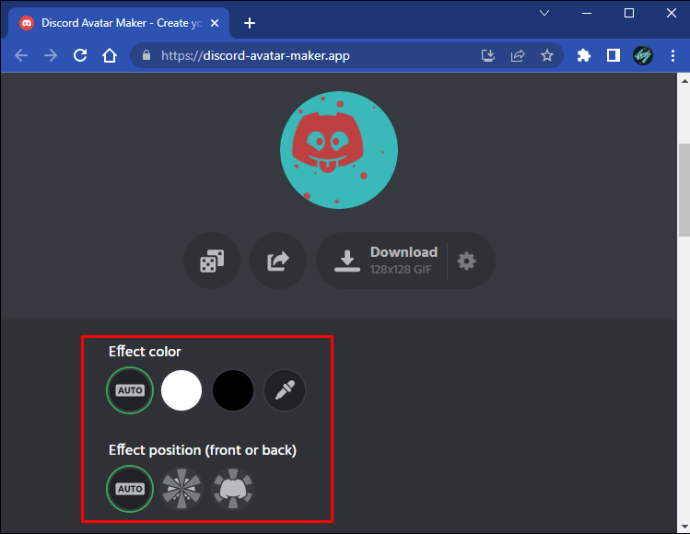Go back to previous page
Image resolution: width=690 pixels, height=534 pixels.
(x=21, y=55)
